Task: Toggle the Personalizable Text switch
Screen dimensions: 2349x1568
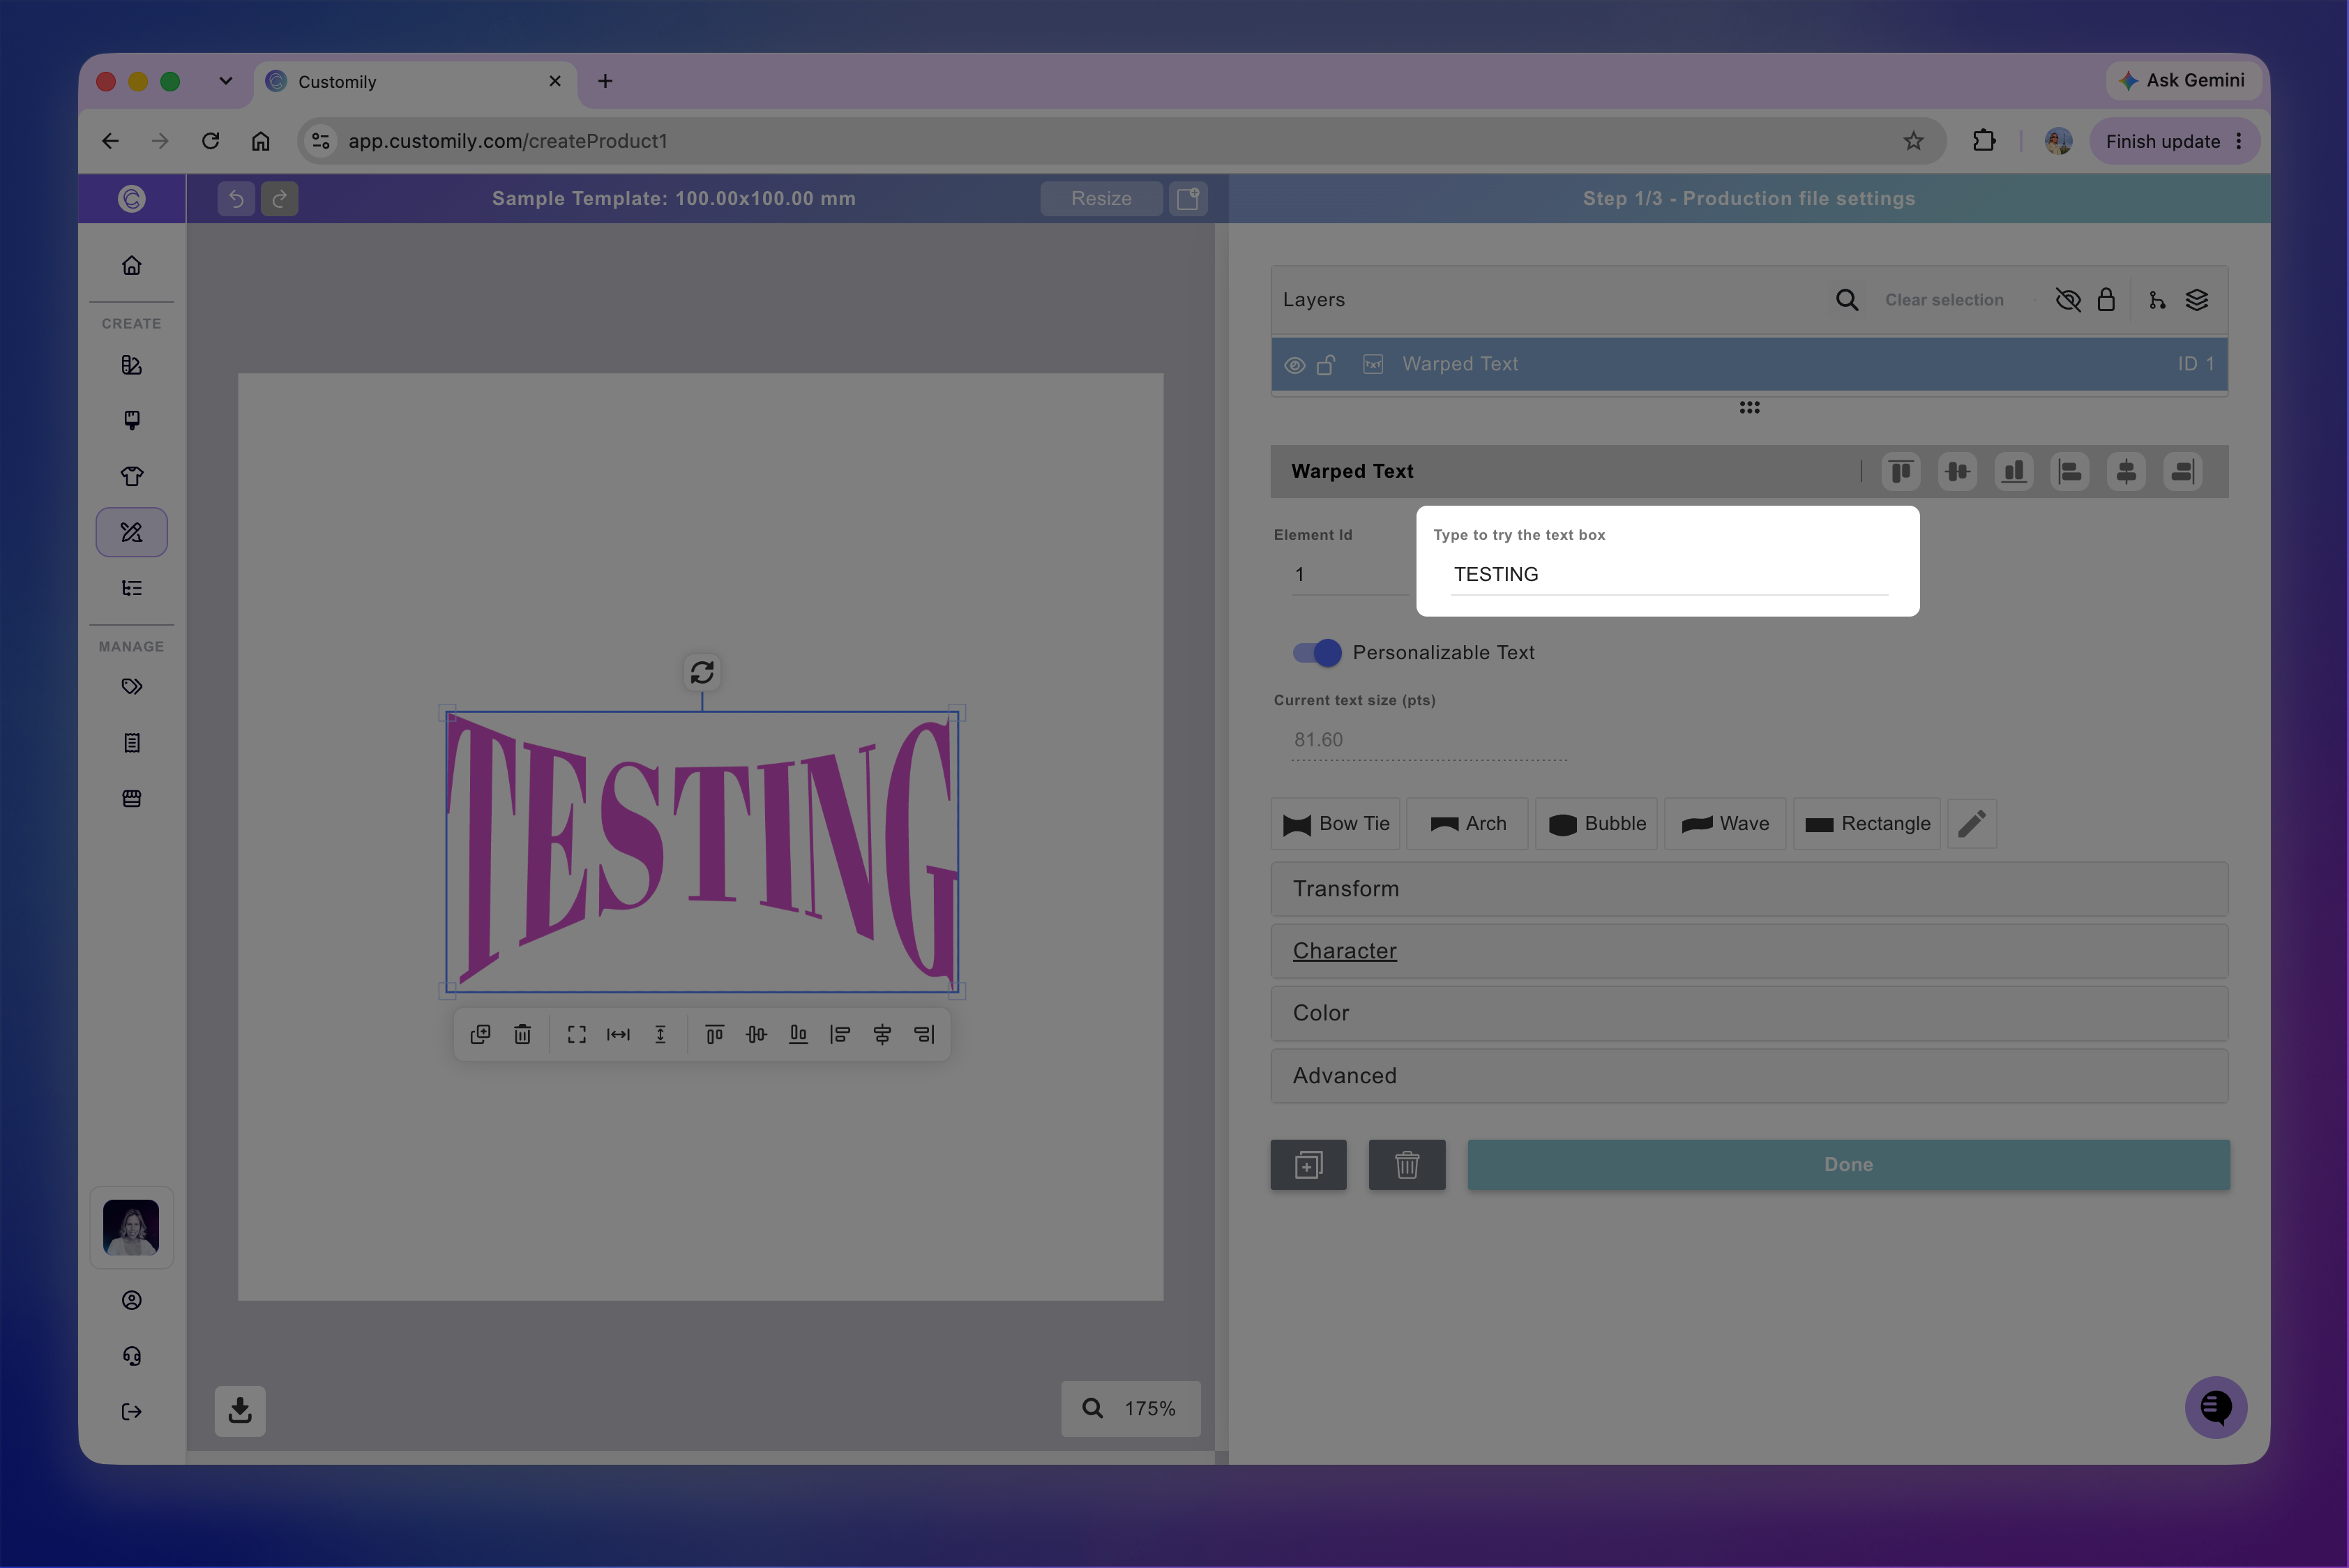Action: coord(1317,652)
